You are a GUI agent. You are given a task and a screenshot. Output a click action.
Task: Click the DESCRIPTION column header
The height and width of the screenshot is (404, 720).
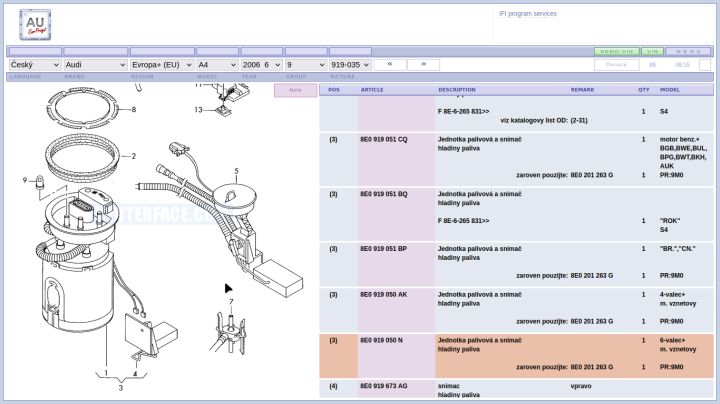pos(457,90)
